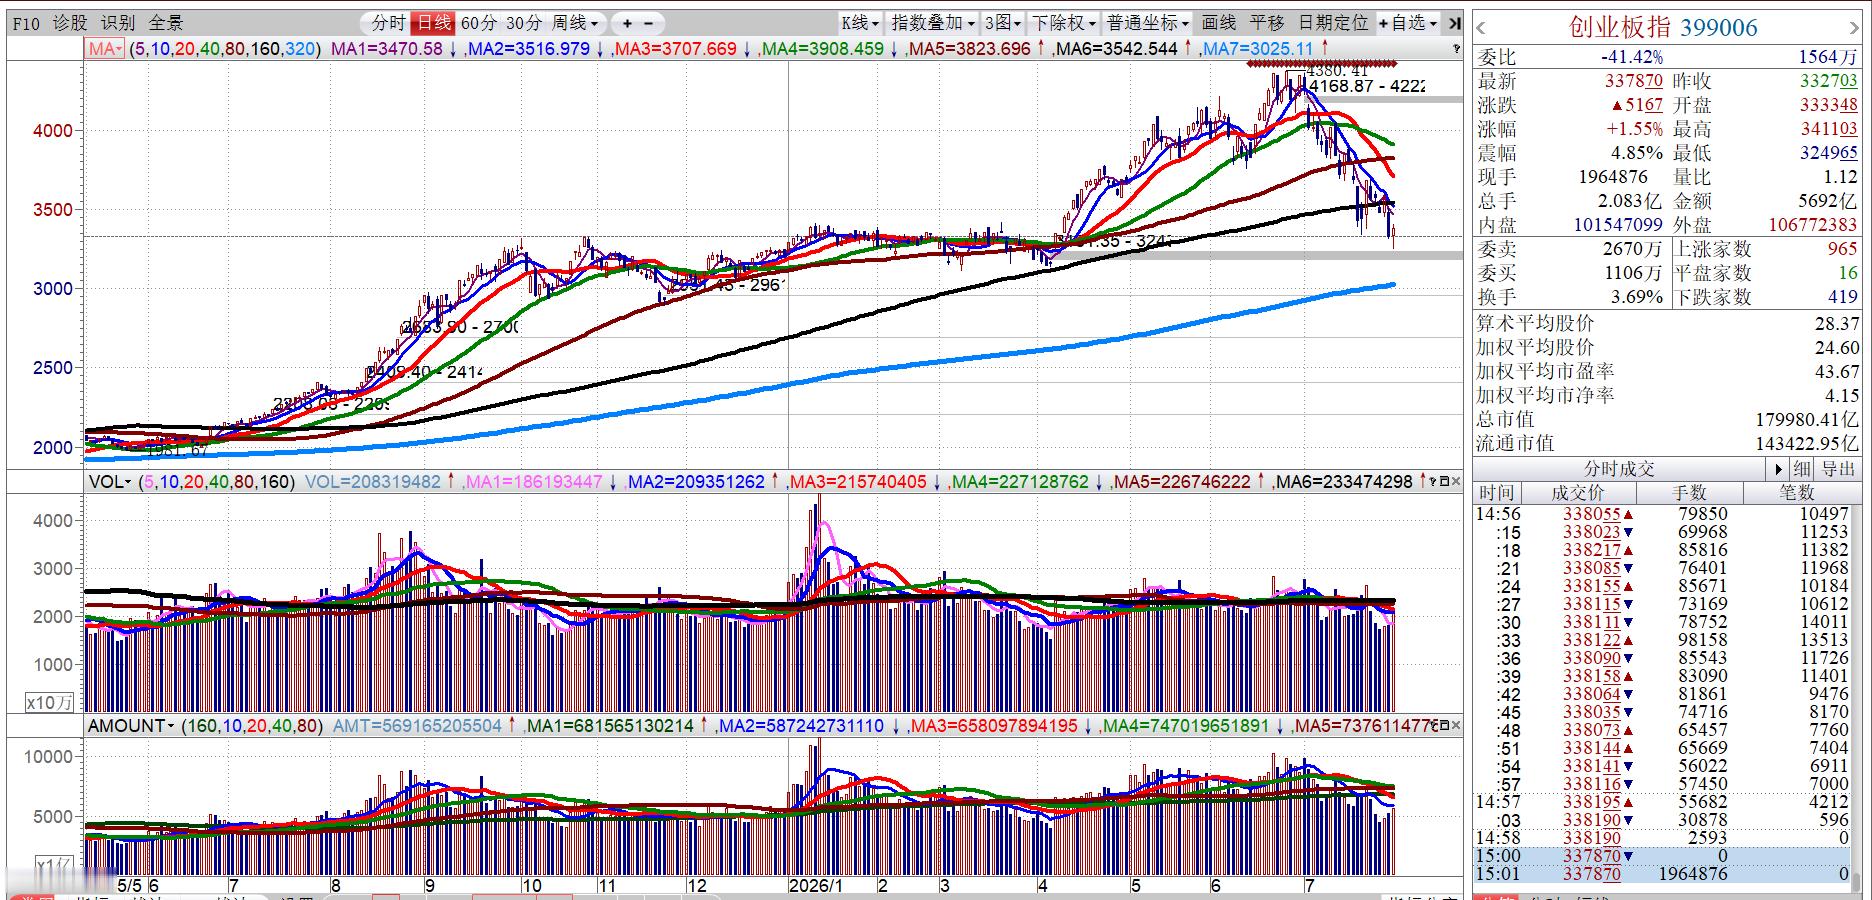Select 14:56 trade row
The height and width of the screenshot is (900, 1872).
(x=1661, y=514)
